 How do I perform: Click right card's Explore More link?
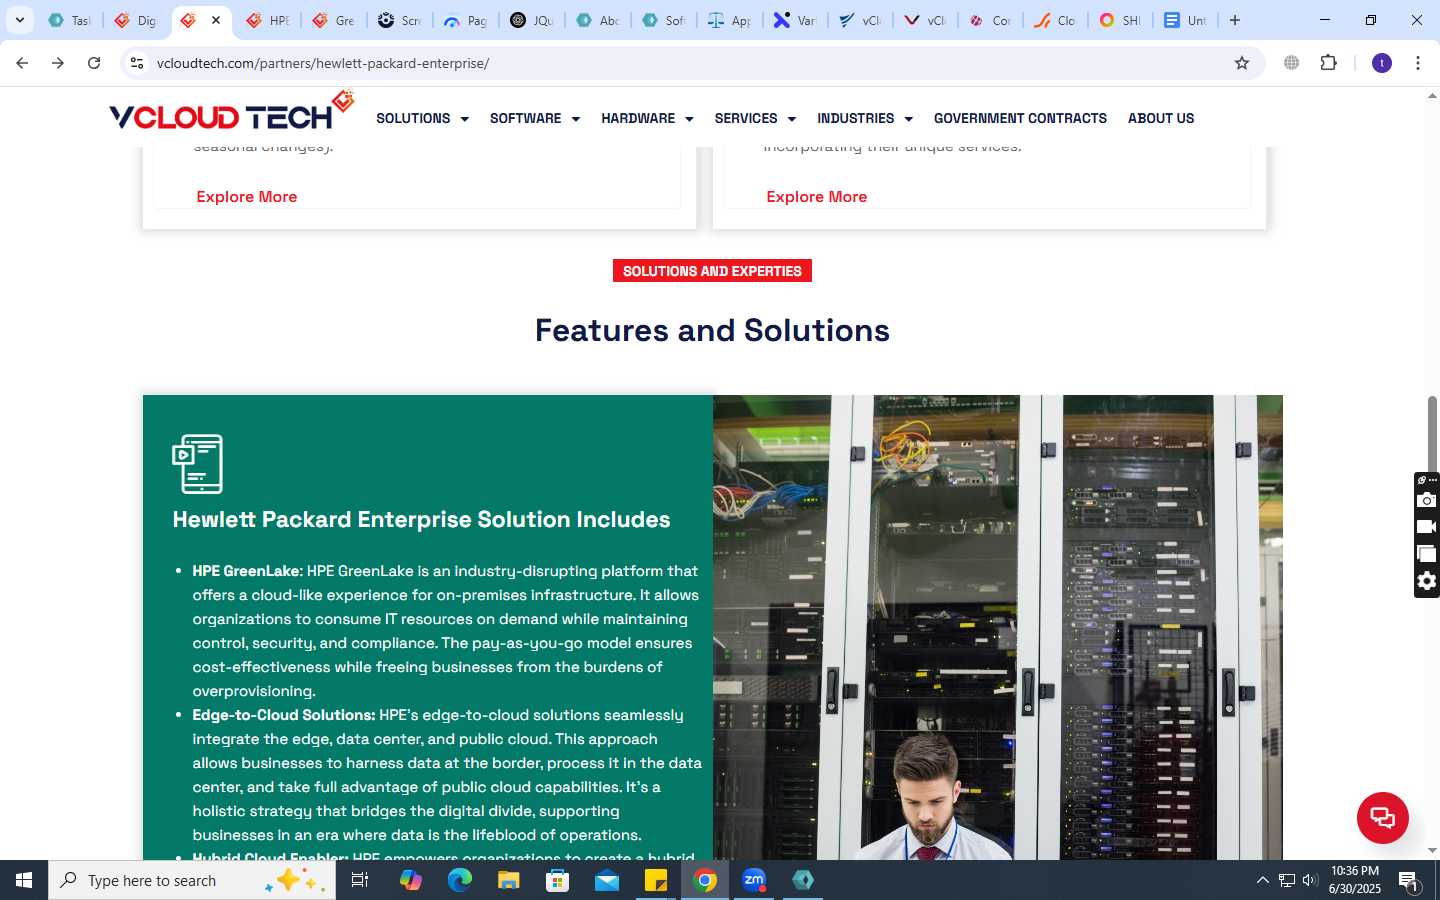click(x=817, y=197)
